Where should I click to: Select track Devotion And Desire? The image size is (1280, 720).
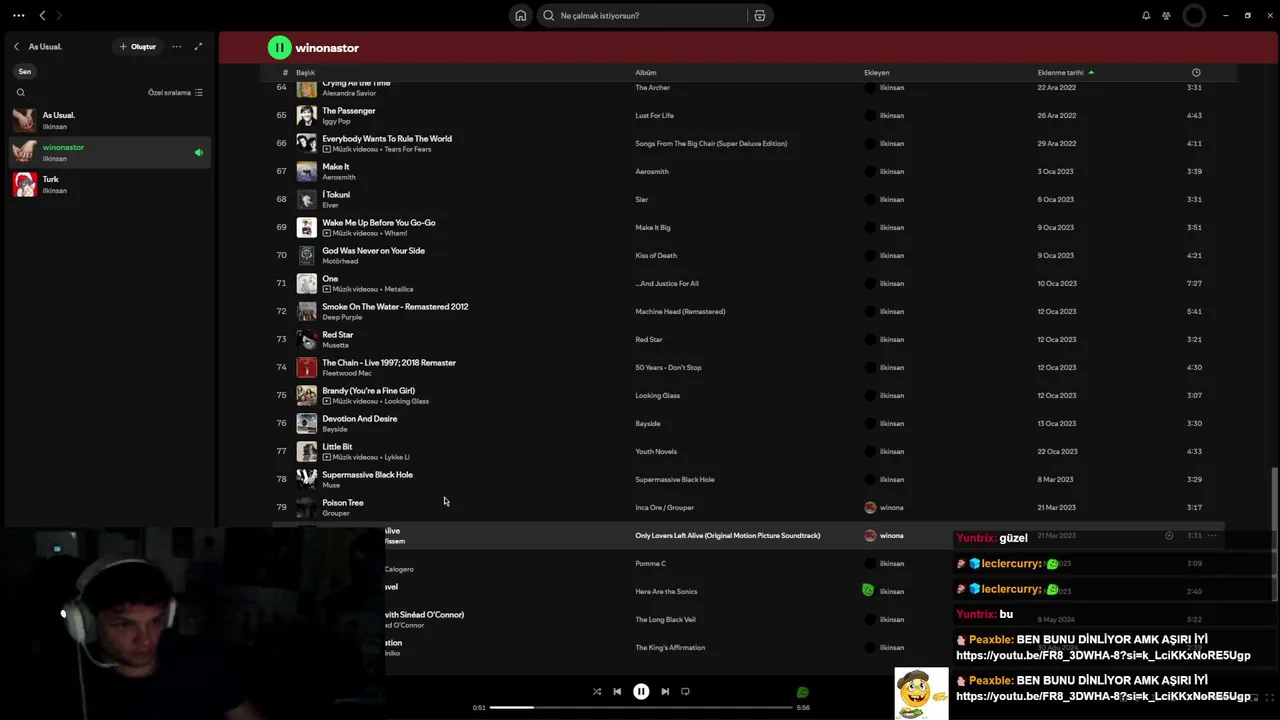click(360, 418)
